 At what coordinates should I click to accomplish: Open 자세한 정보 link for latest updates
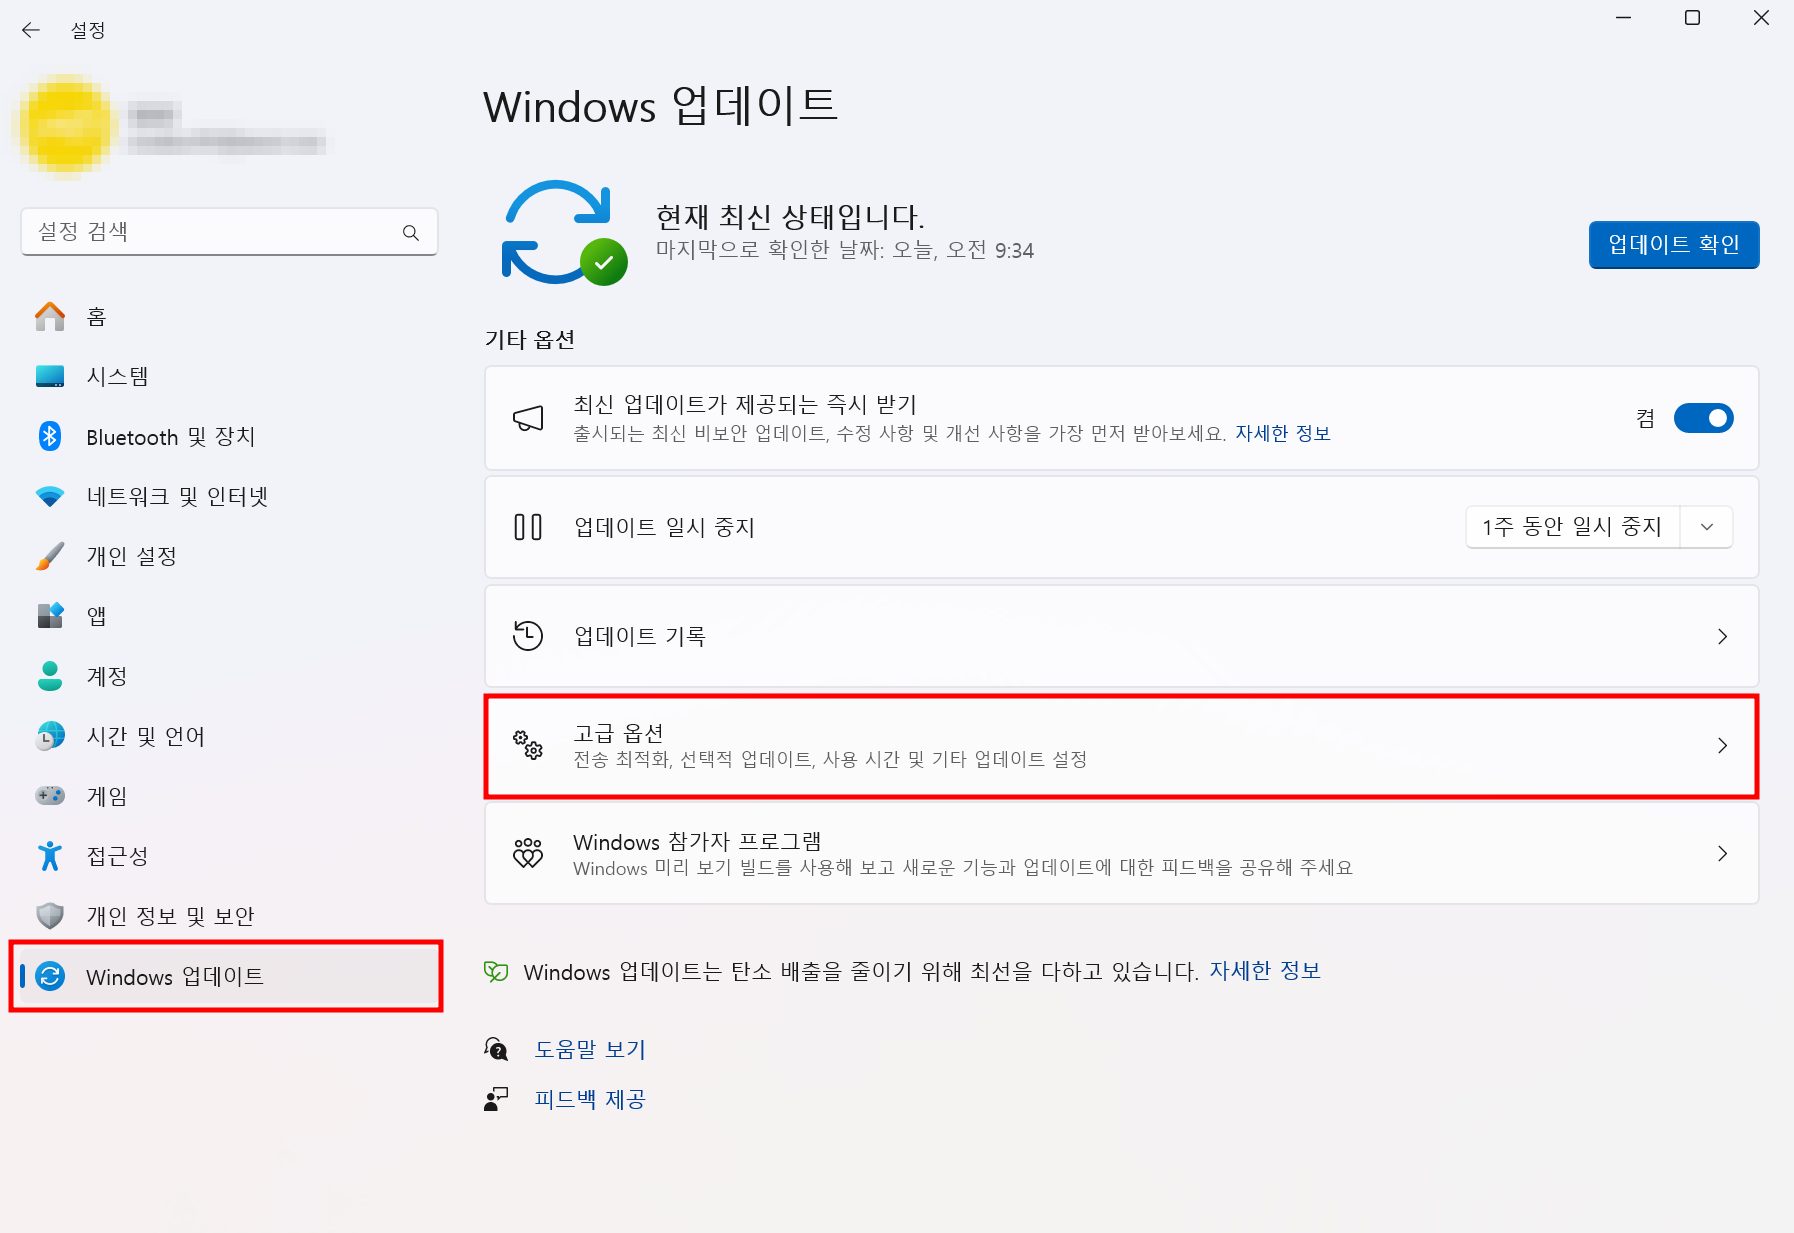click(x=1282, y=433)
